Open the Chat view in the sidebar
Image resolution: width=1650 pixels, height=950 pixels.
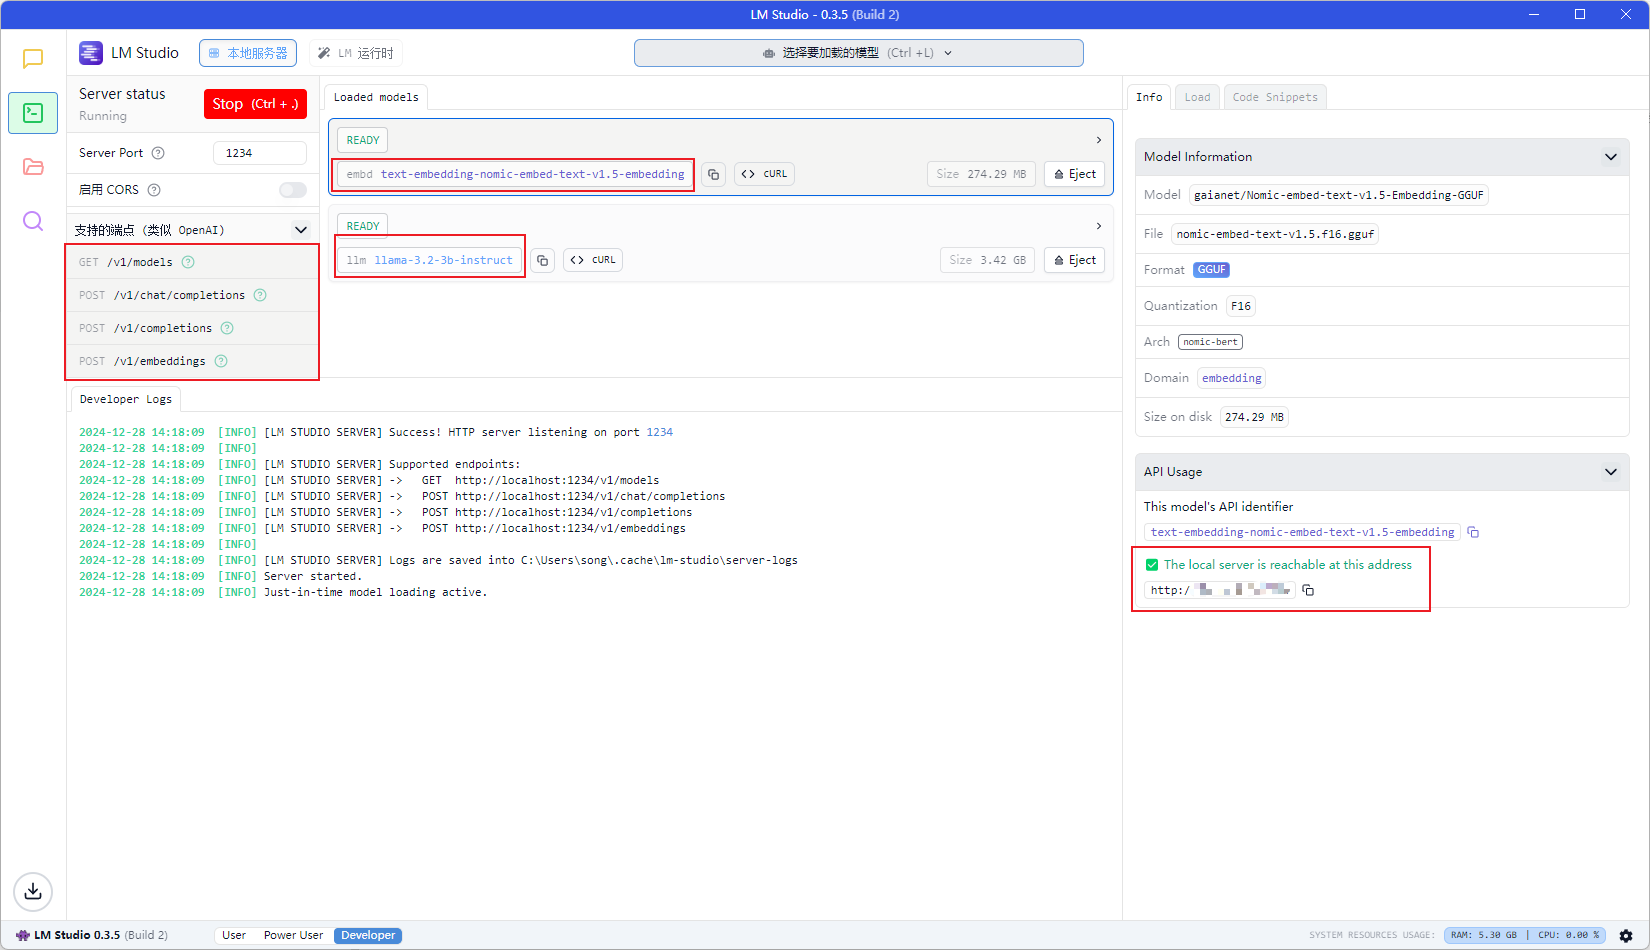pos(33,59)
